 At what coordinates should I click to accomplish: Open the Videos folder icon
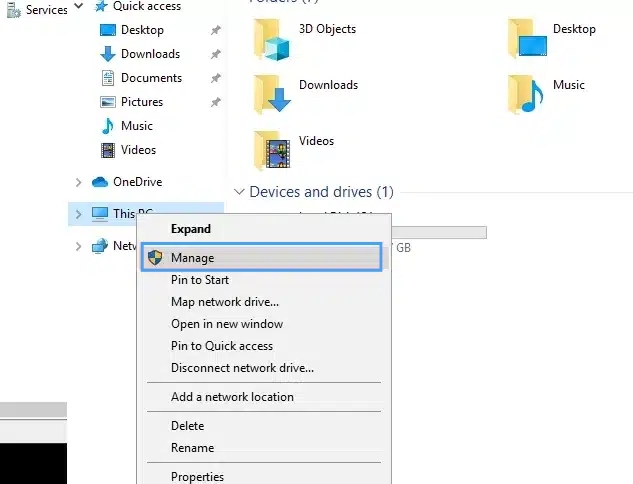(272, 150)
